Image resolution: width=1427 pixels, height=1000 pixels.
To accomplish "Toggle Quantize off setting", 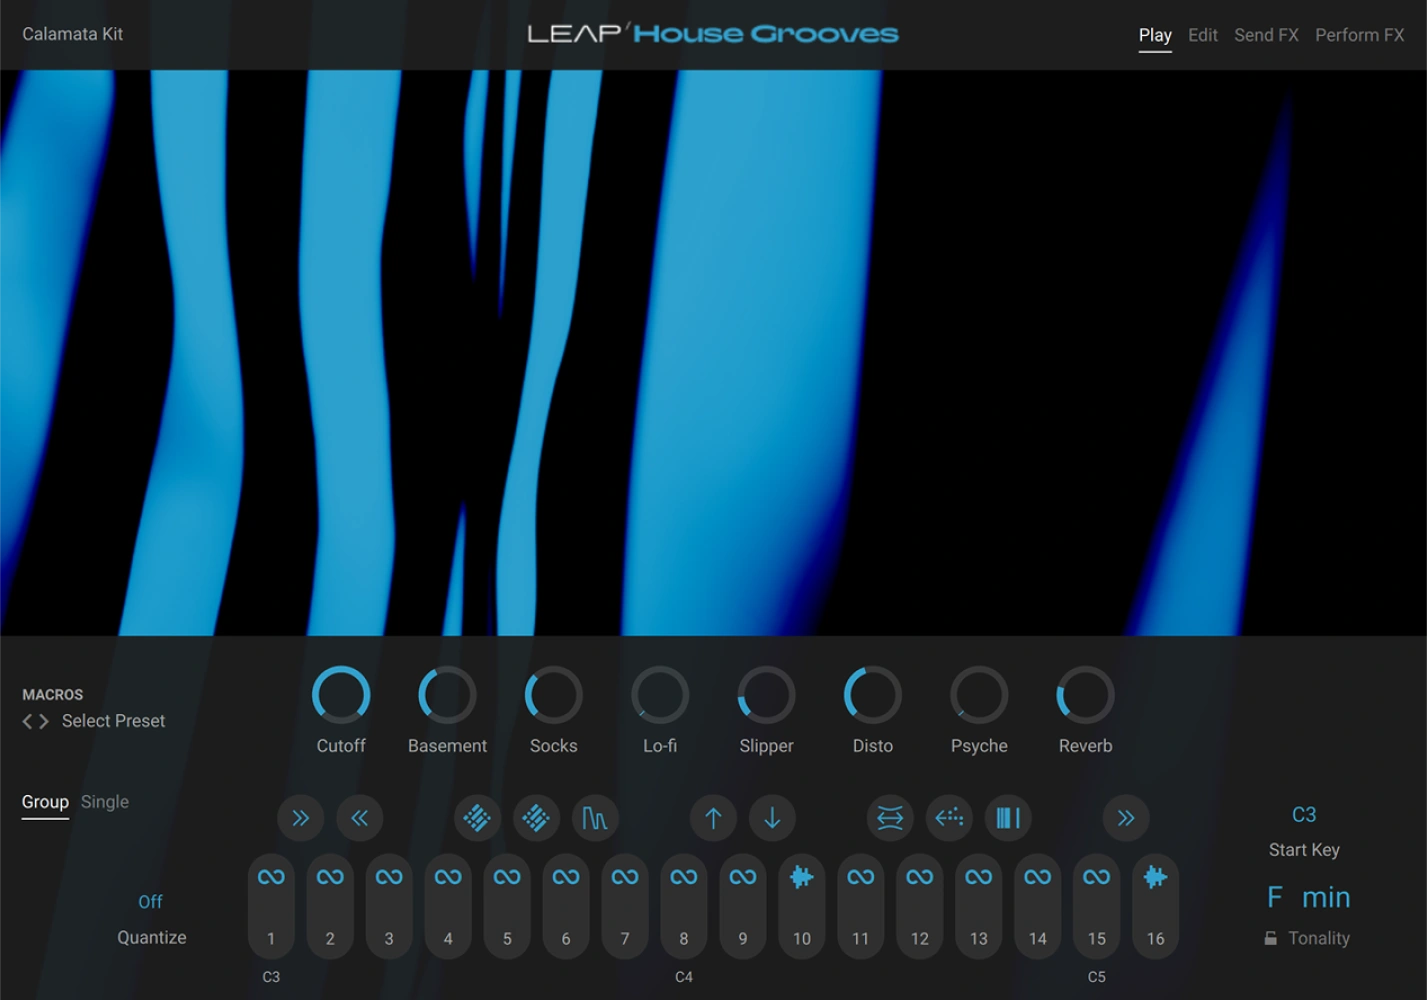I will pyautogui.click(x=150, y=901).
